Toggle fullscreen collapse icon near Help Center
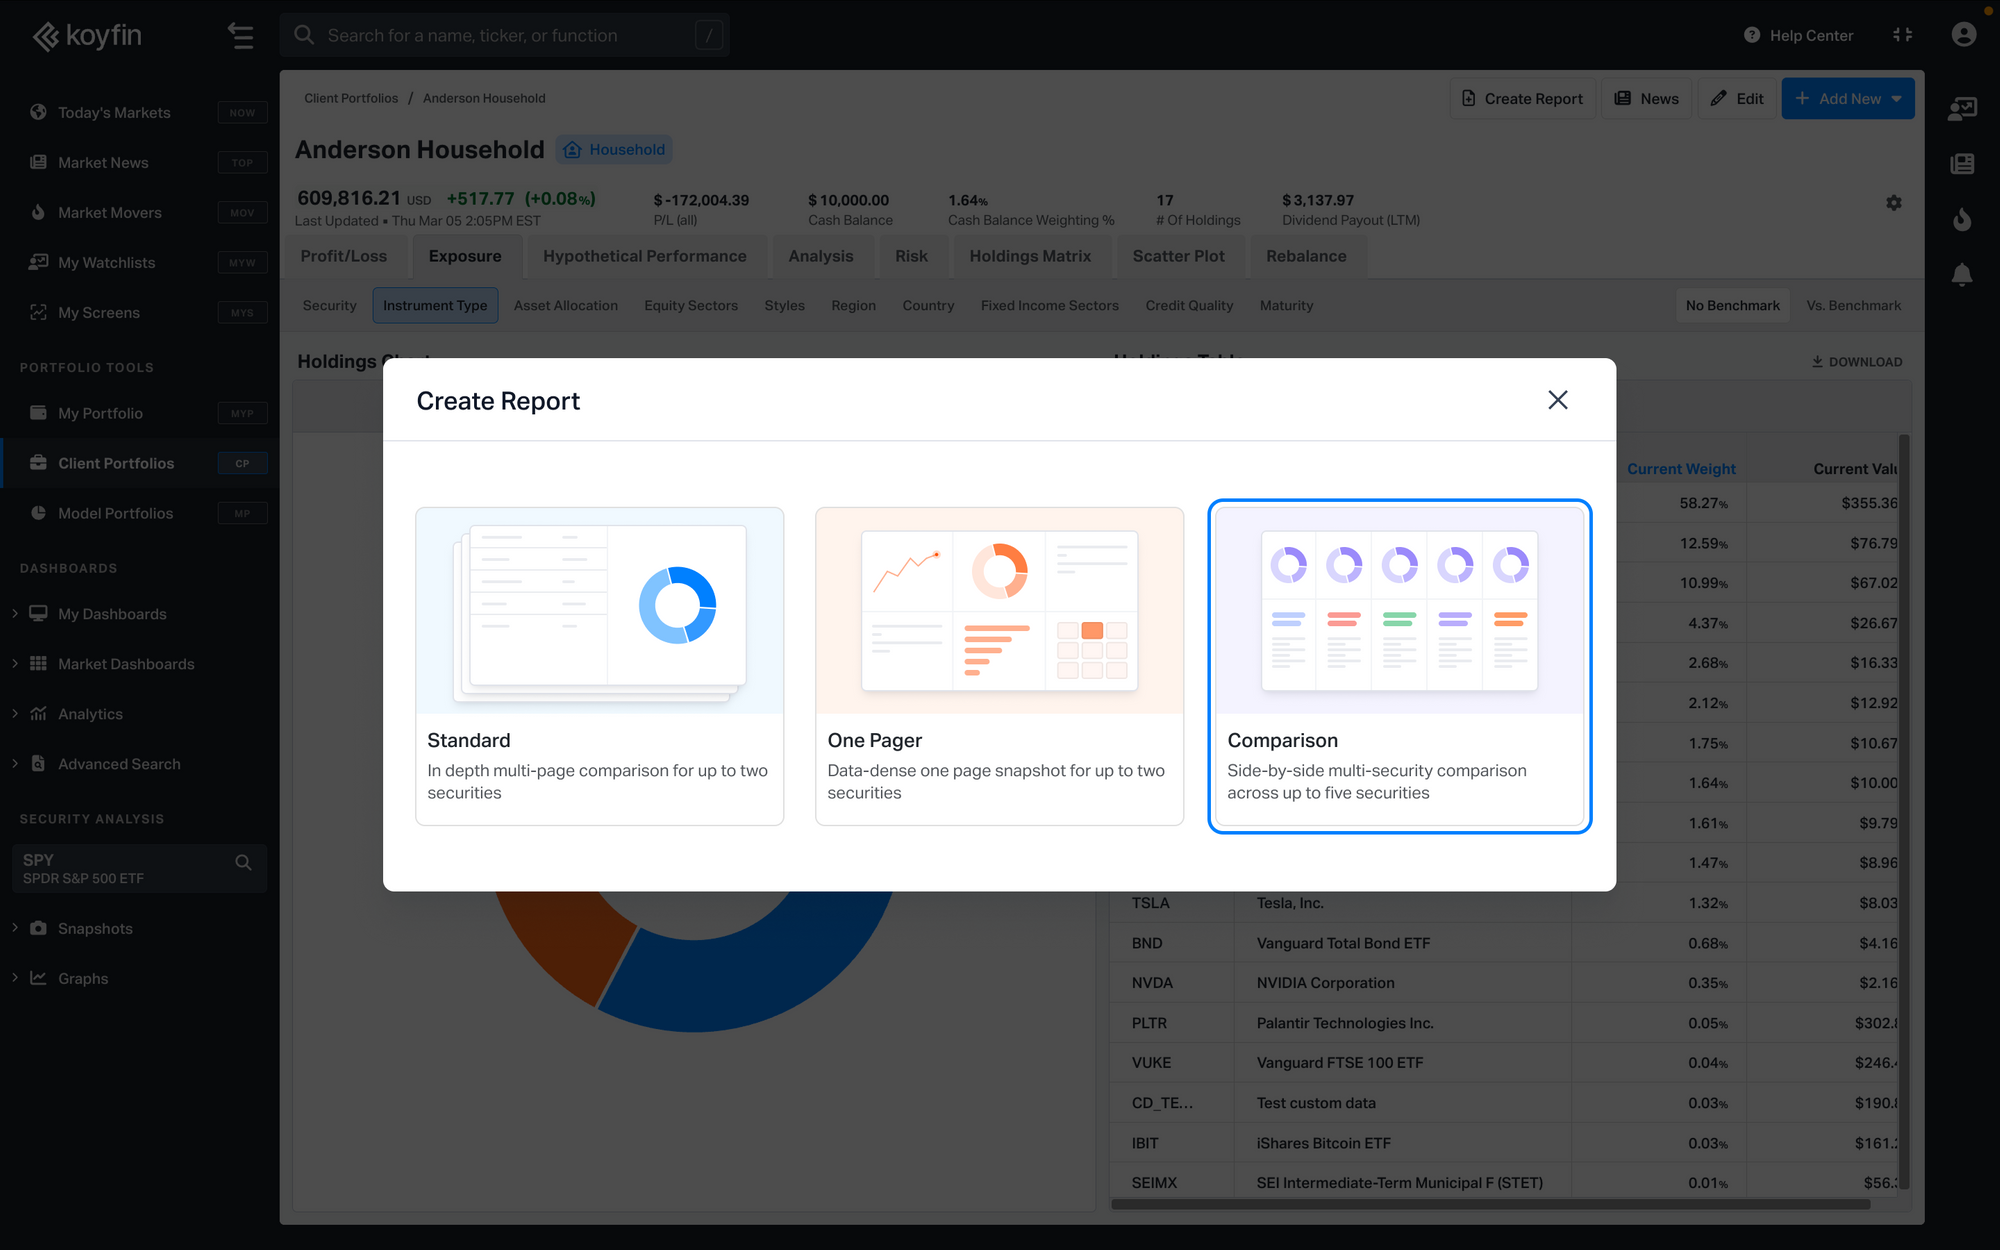 tap(1902, 35)
